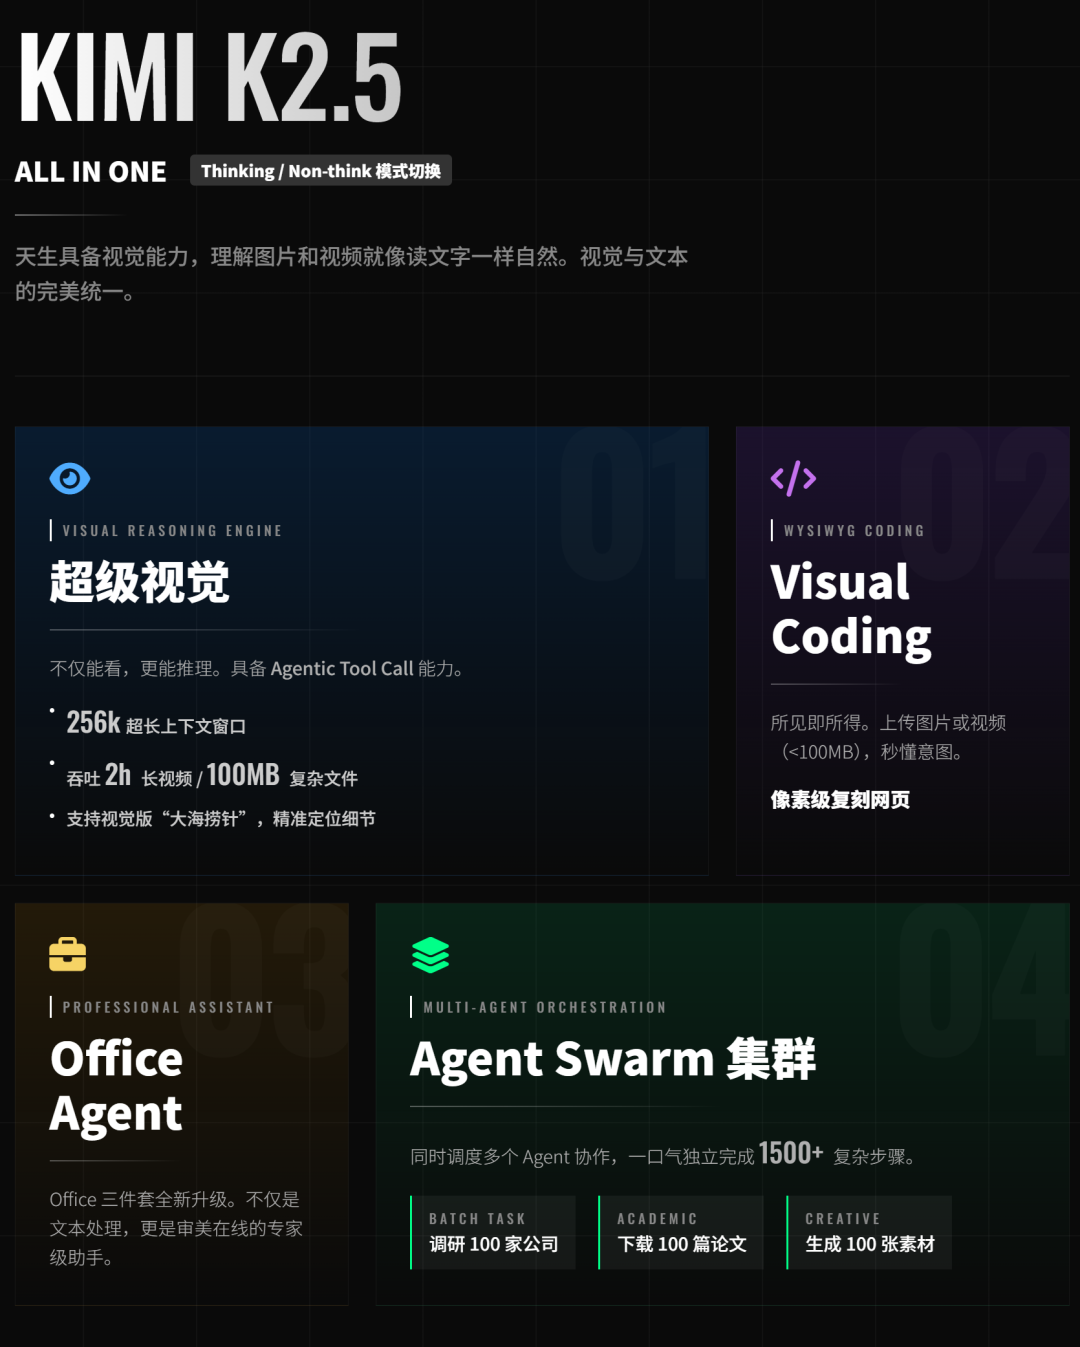This screenshot has height=1347, width=1080.
Task: Click the BATCH TASK 调研 100 家公司 tile
Action: pyautogui.click(x=493, y=1232)
